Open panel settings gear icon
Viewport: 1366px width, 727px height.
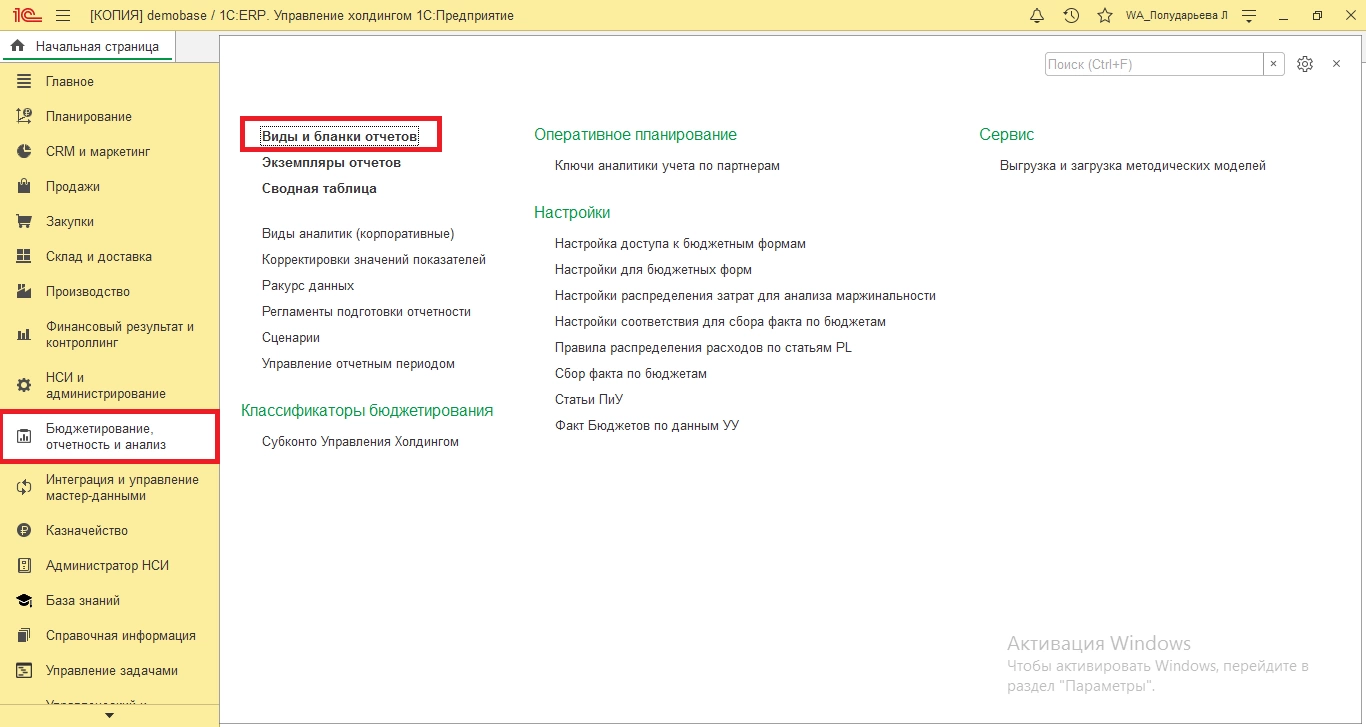point(1304,64)
